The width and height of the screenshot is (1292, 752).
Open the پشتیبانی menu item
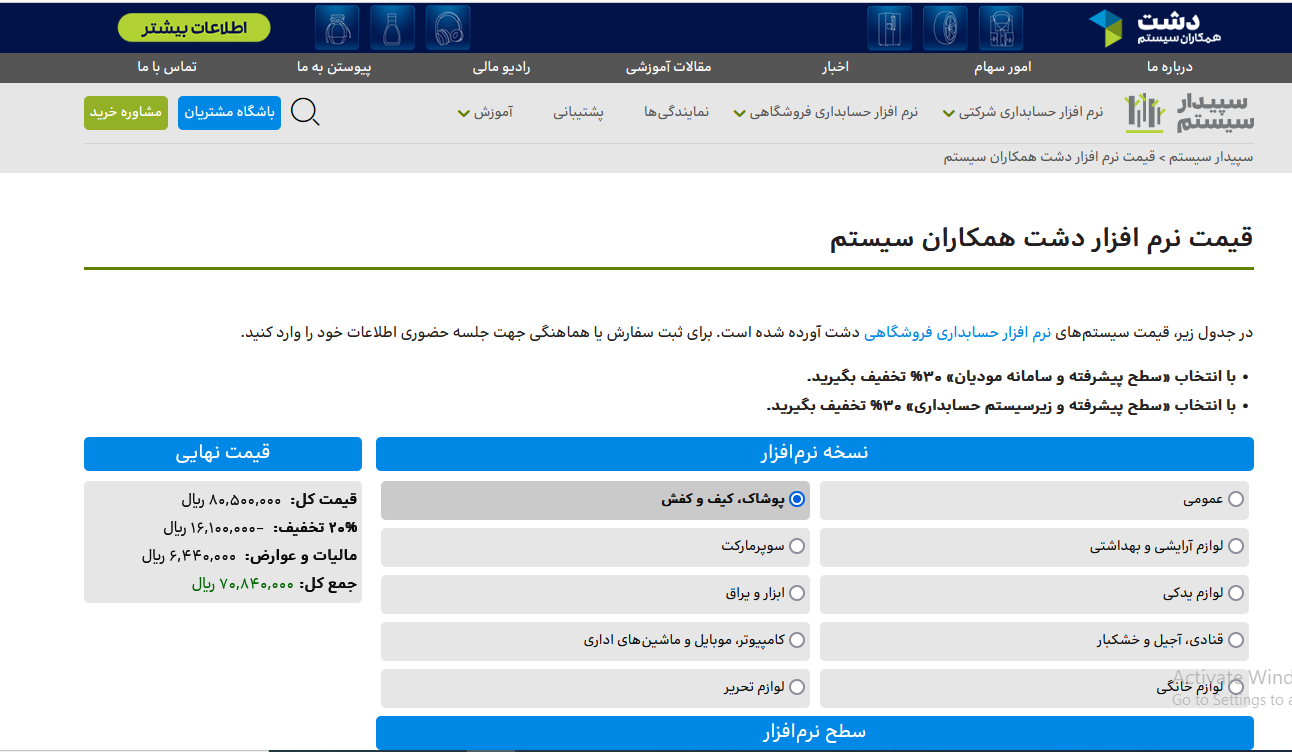pyautogui.click(x=579, y=112)
